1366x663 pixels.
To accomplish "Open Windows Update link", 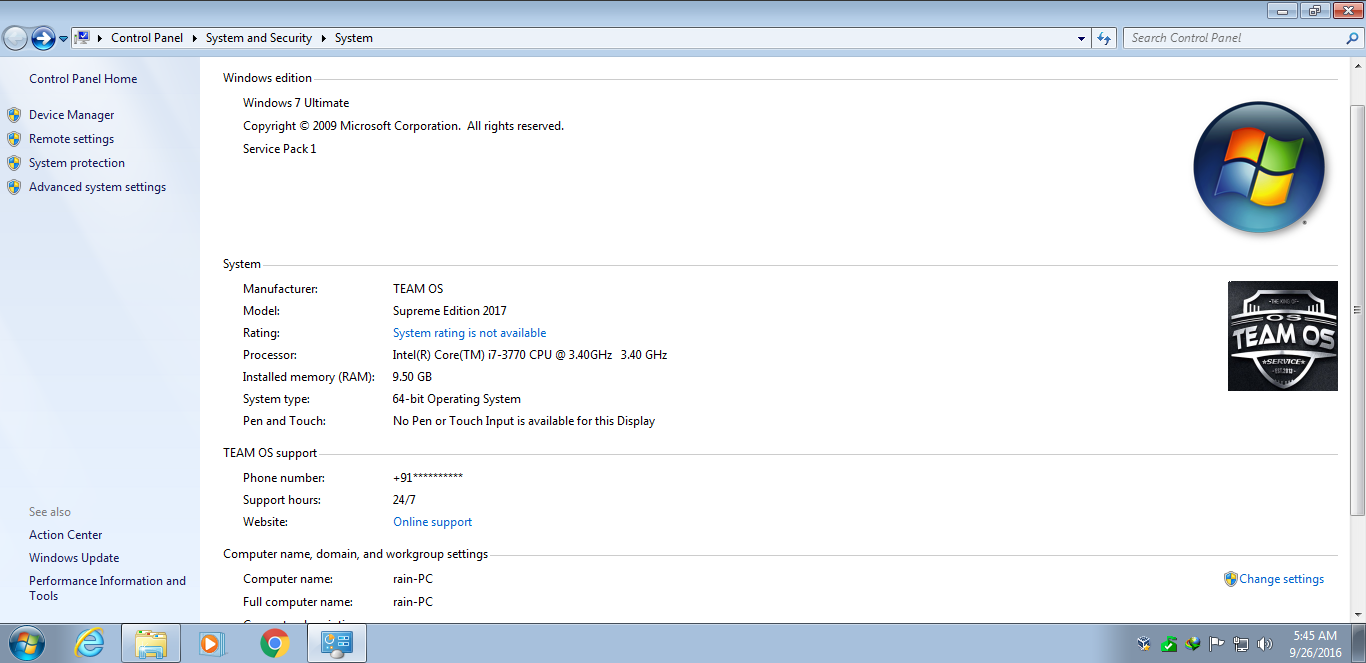I will (74, 558).
